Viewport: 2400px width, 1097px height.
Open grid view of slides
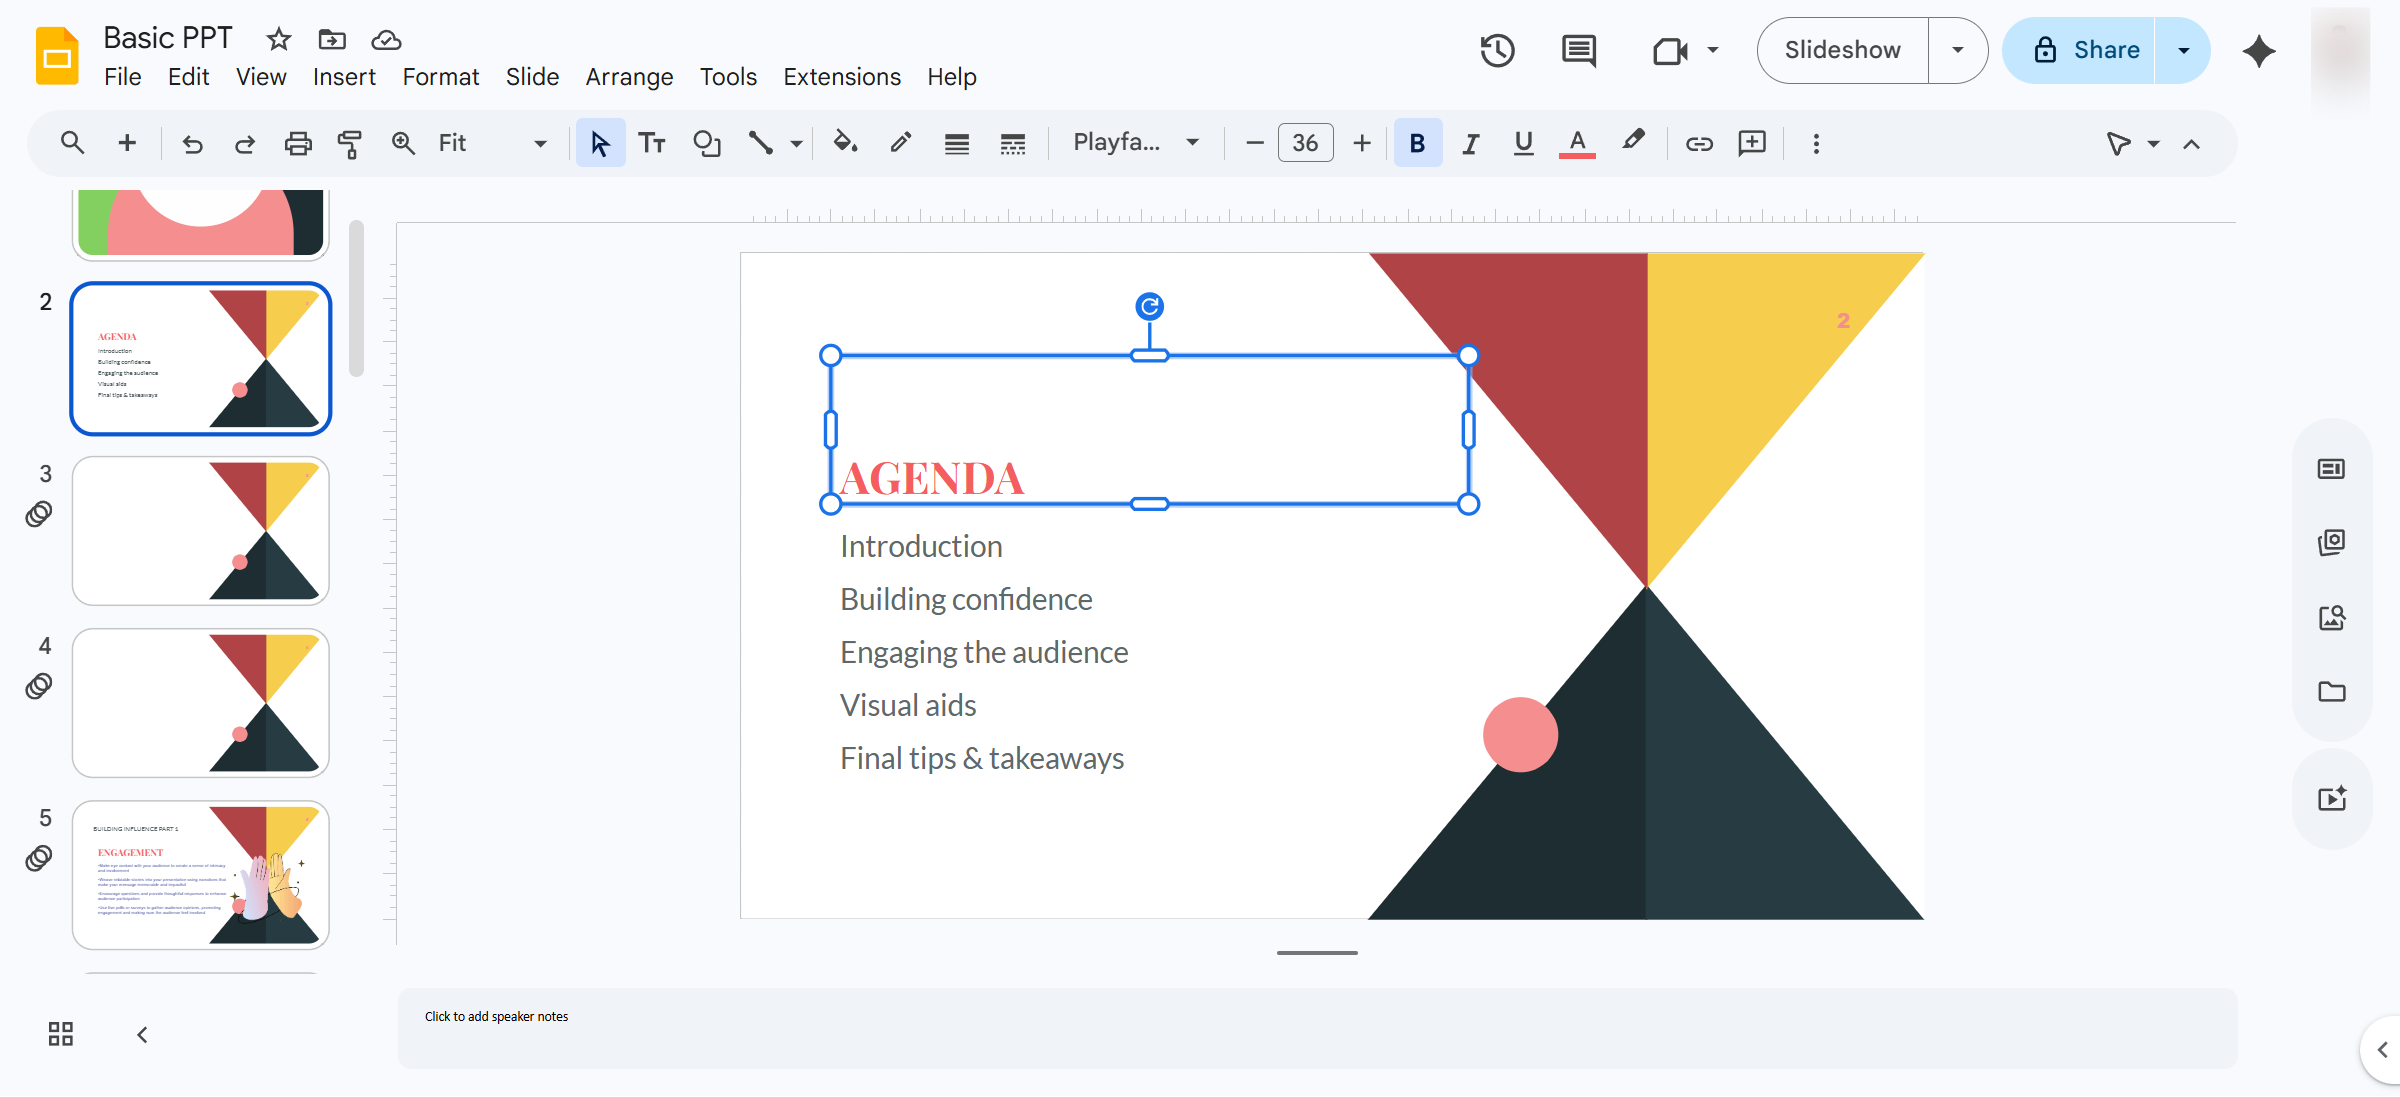[x=61, y=1034]
